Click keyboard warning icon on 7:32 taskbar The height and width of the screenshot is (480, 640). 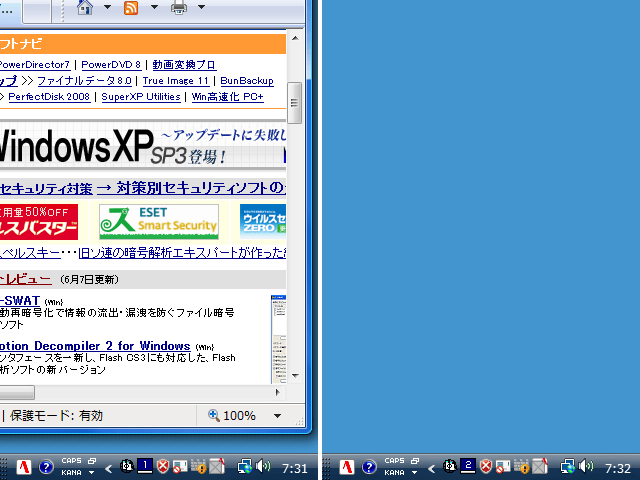pyautogui.click(x=522, y=466)
